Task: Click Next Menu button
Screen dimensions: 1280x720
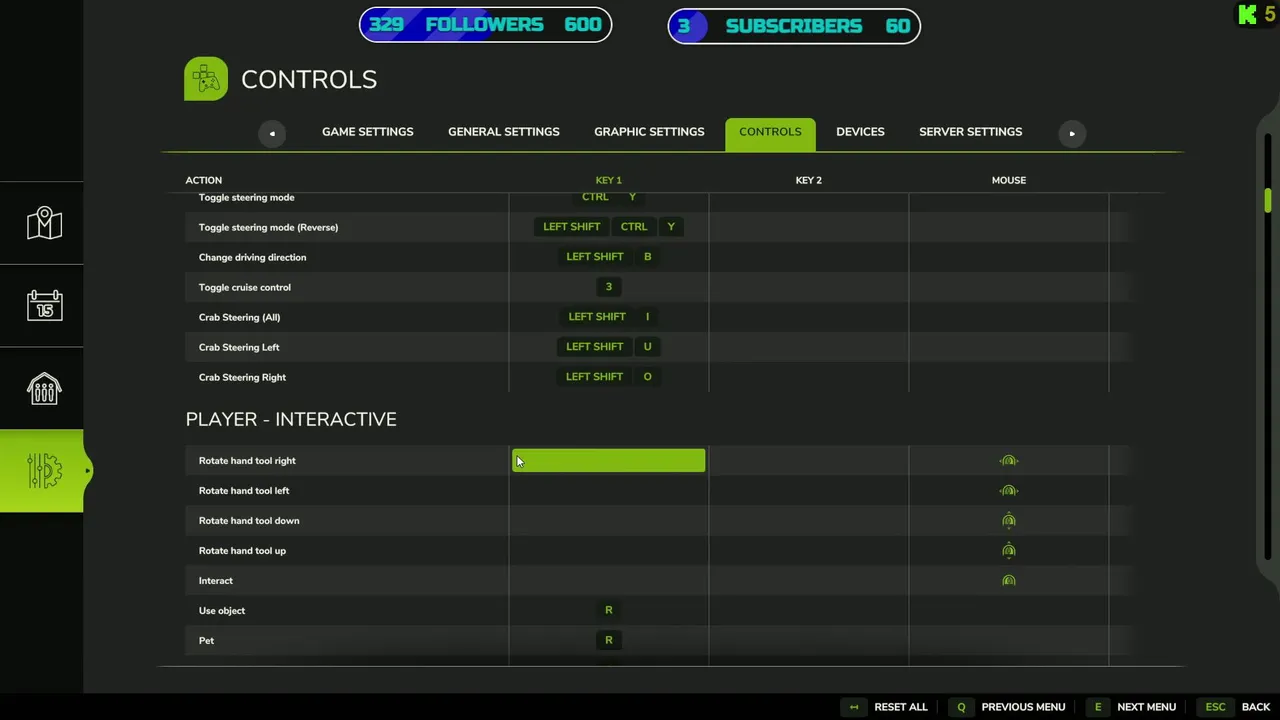Action: click(x=1146, y=707)
